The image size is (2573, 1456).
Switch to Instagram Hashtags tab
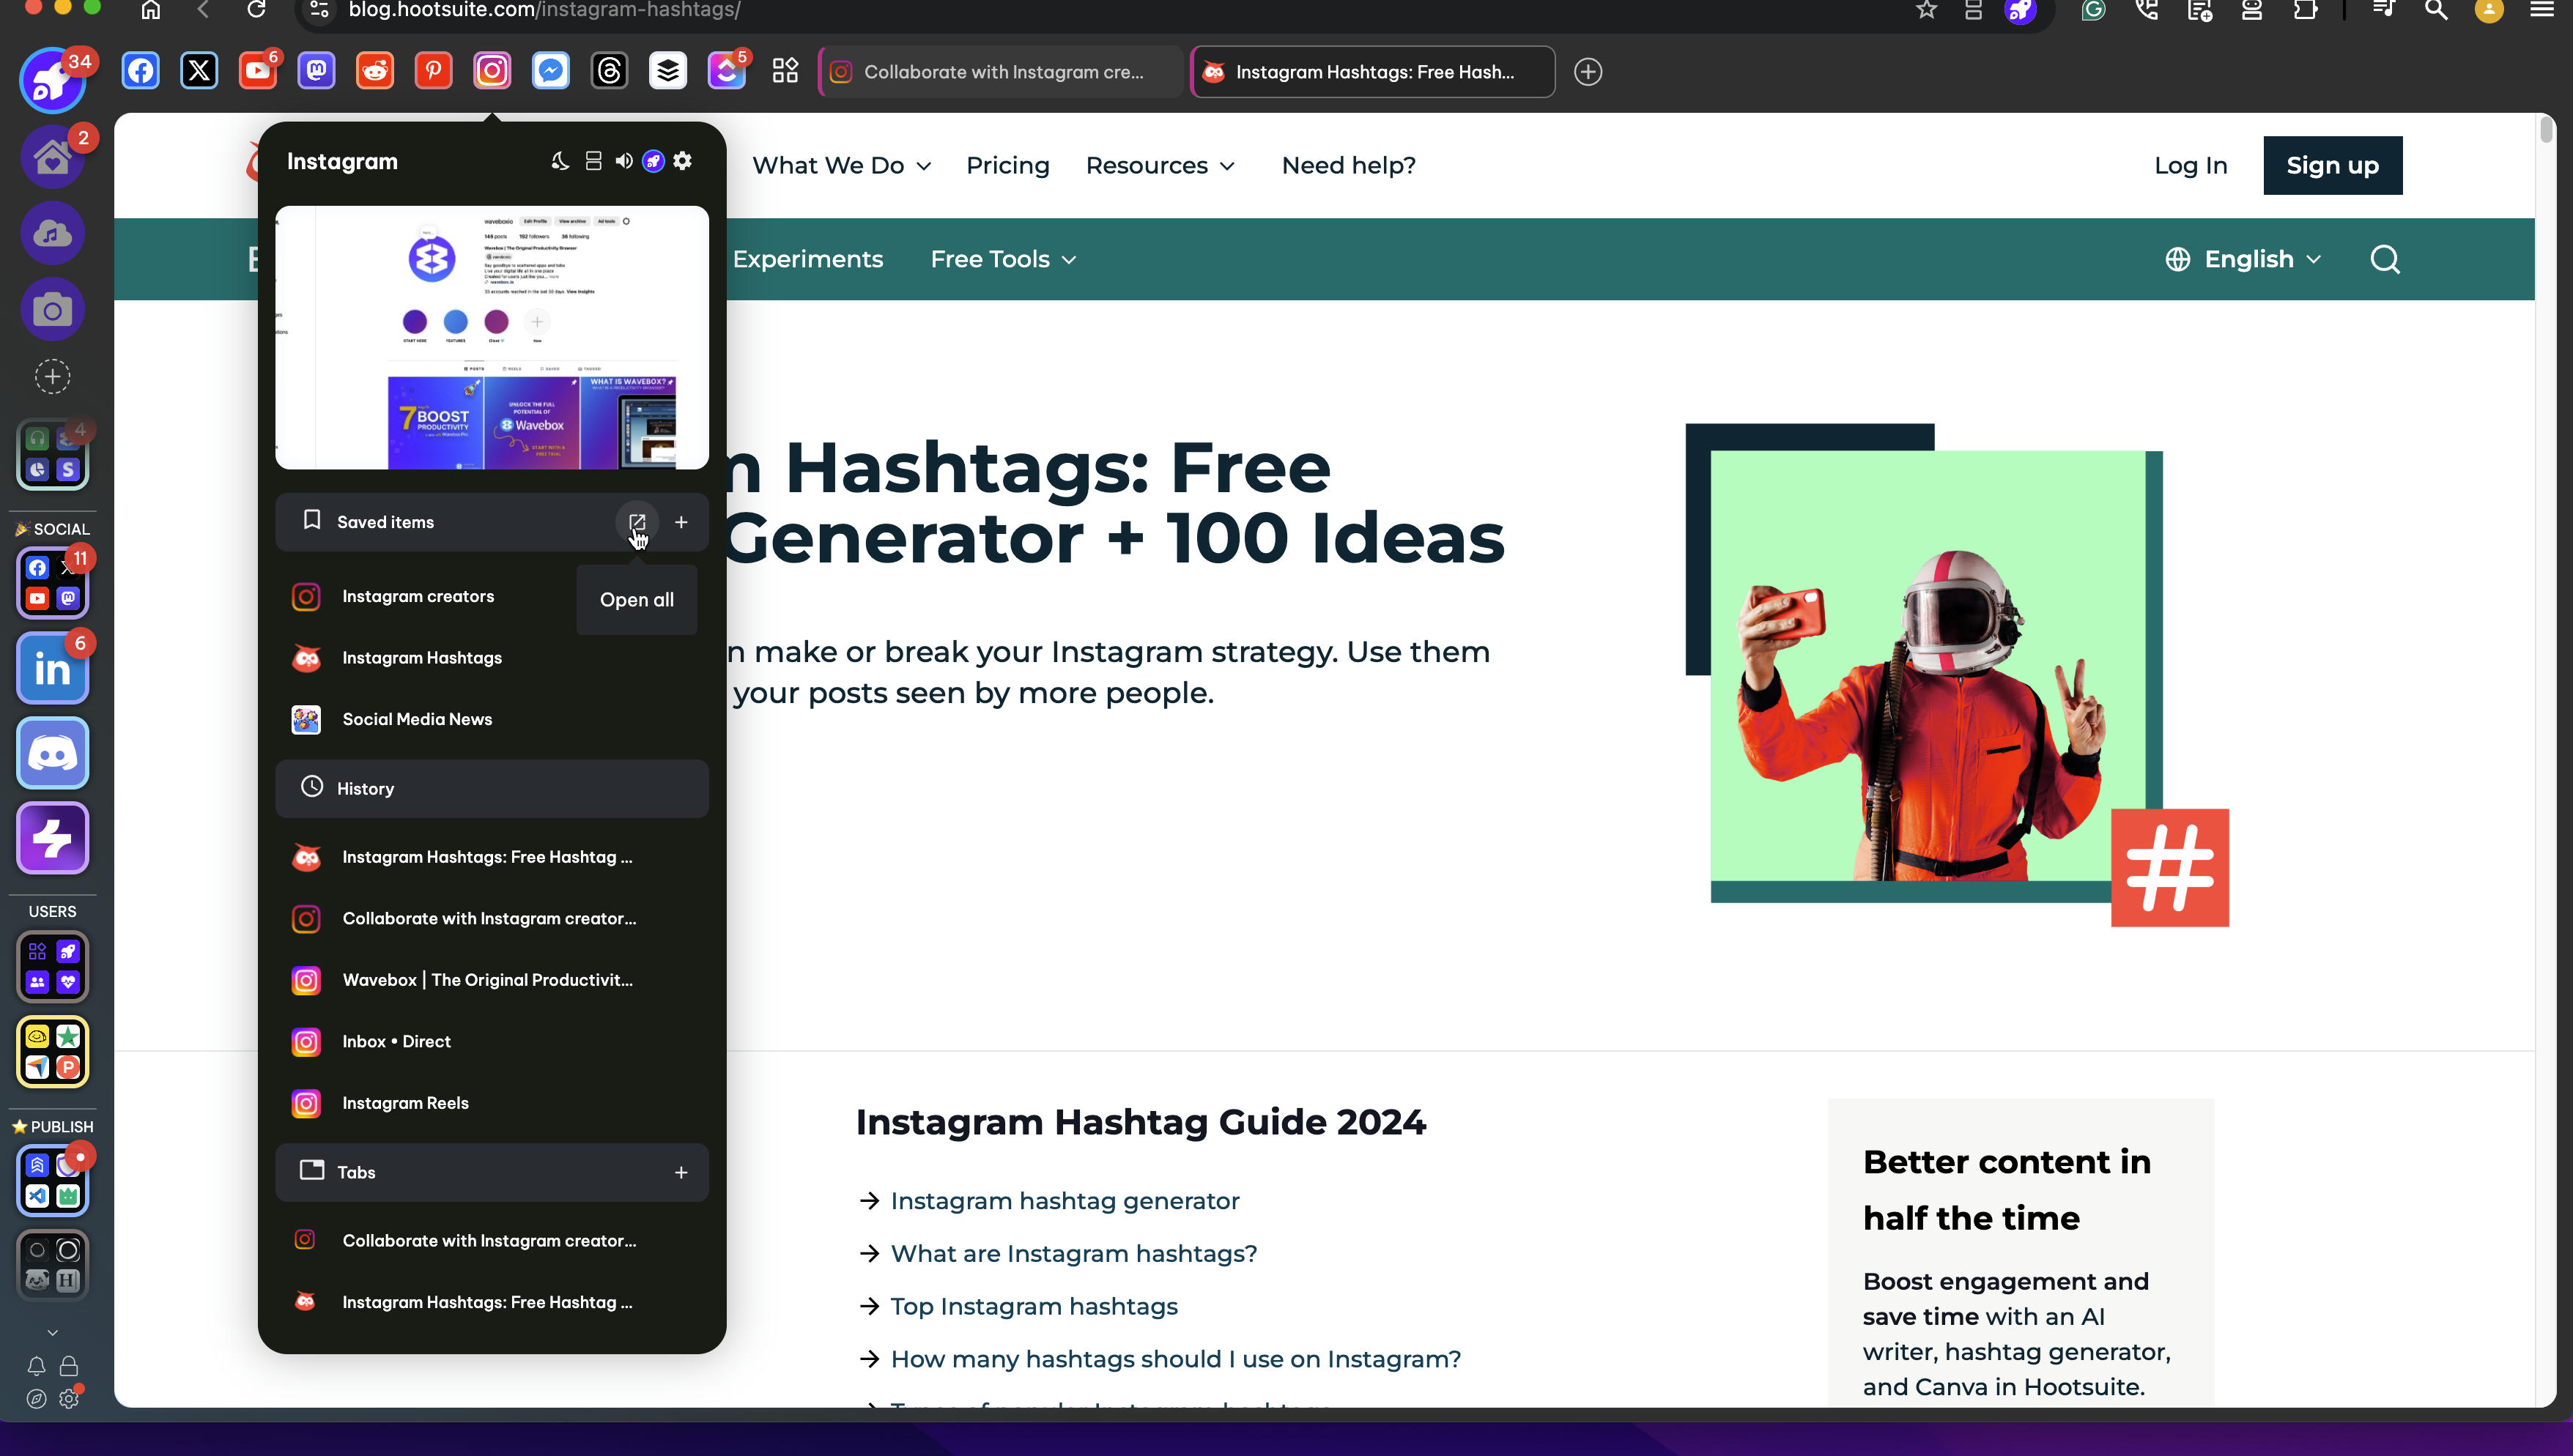(x=1372, y=72)
